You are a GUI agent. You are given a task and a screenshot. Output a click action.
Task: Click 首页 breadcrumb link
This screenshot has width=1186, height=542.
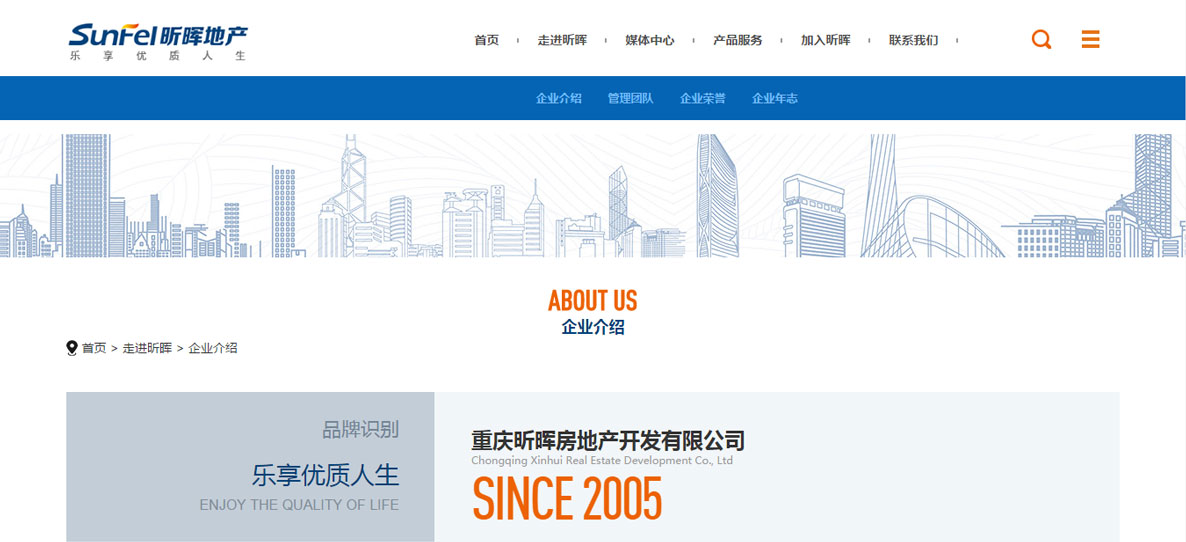tap(94, 348)
